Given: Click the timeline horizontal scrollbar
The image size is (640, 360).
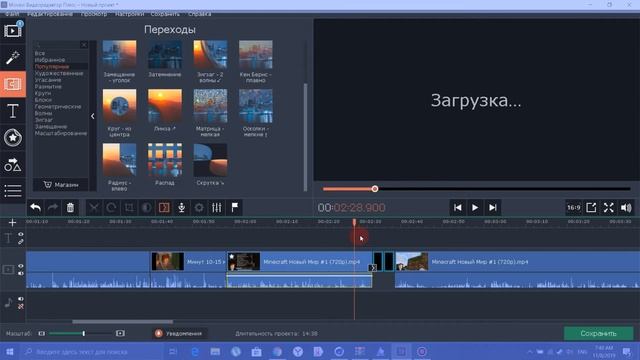Looking at the screenshot, I should coord(122,322).
